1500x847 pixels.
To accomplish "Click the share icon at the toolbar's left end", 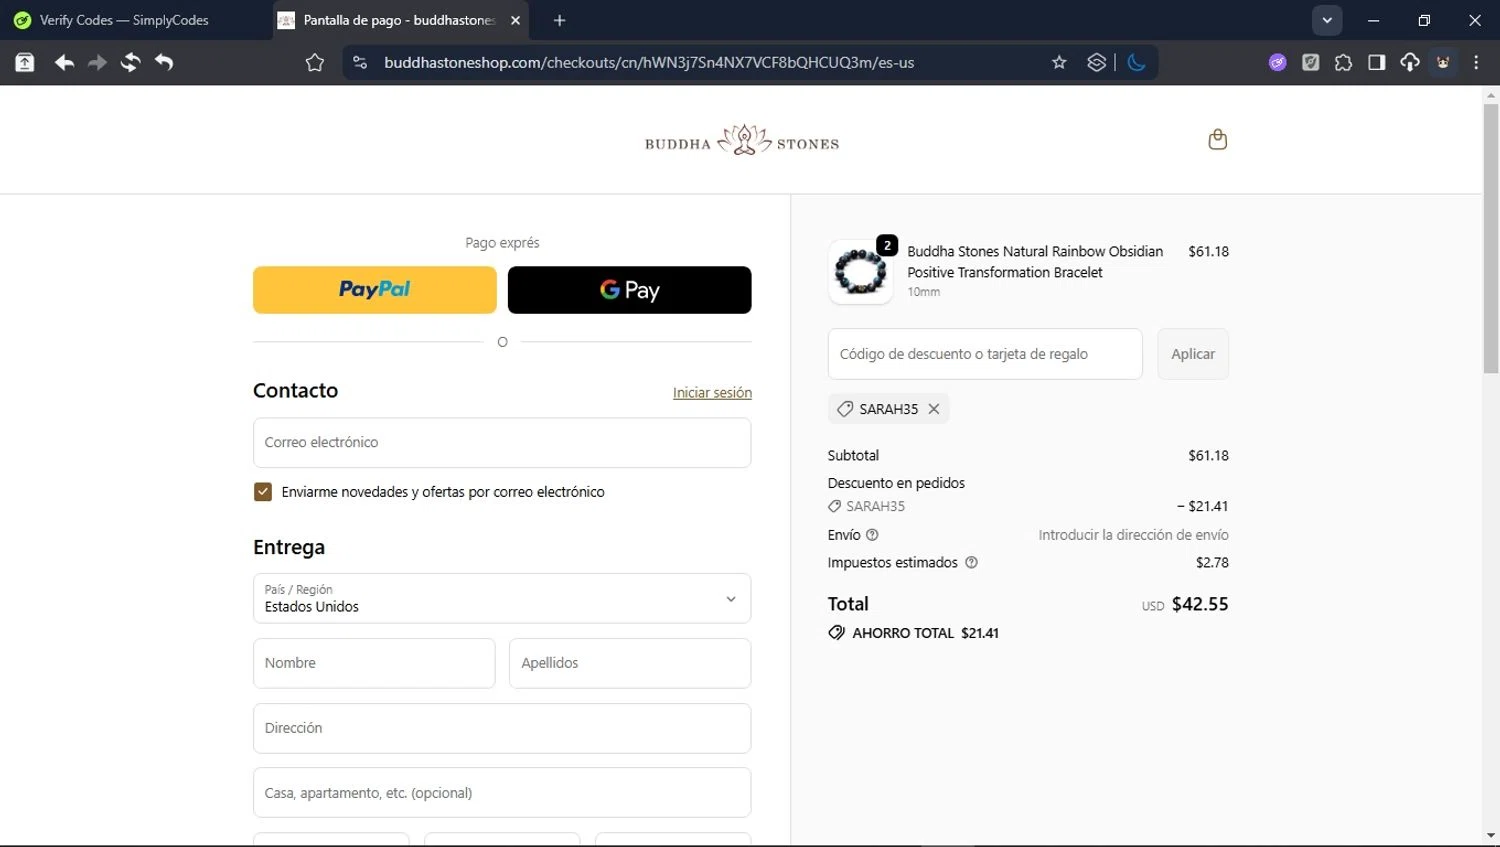I will [25, 63].
